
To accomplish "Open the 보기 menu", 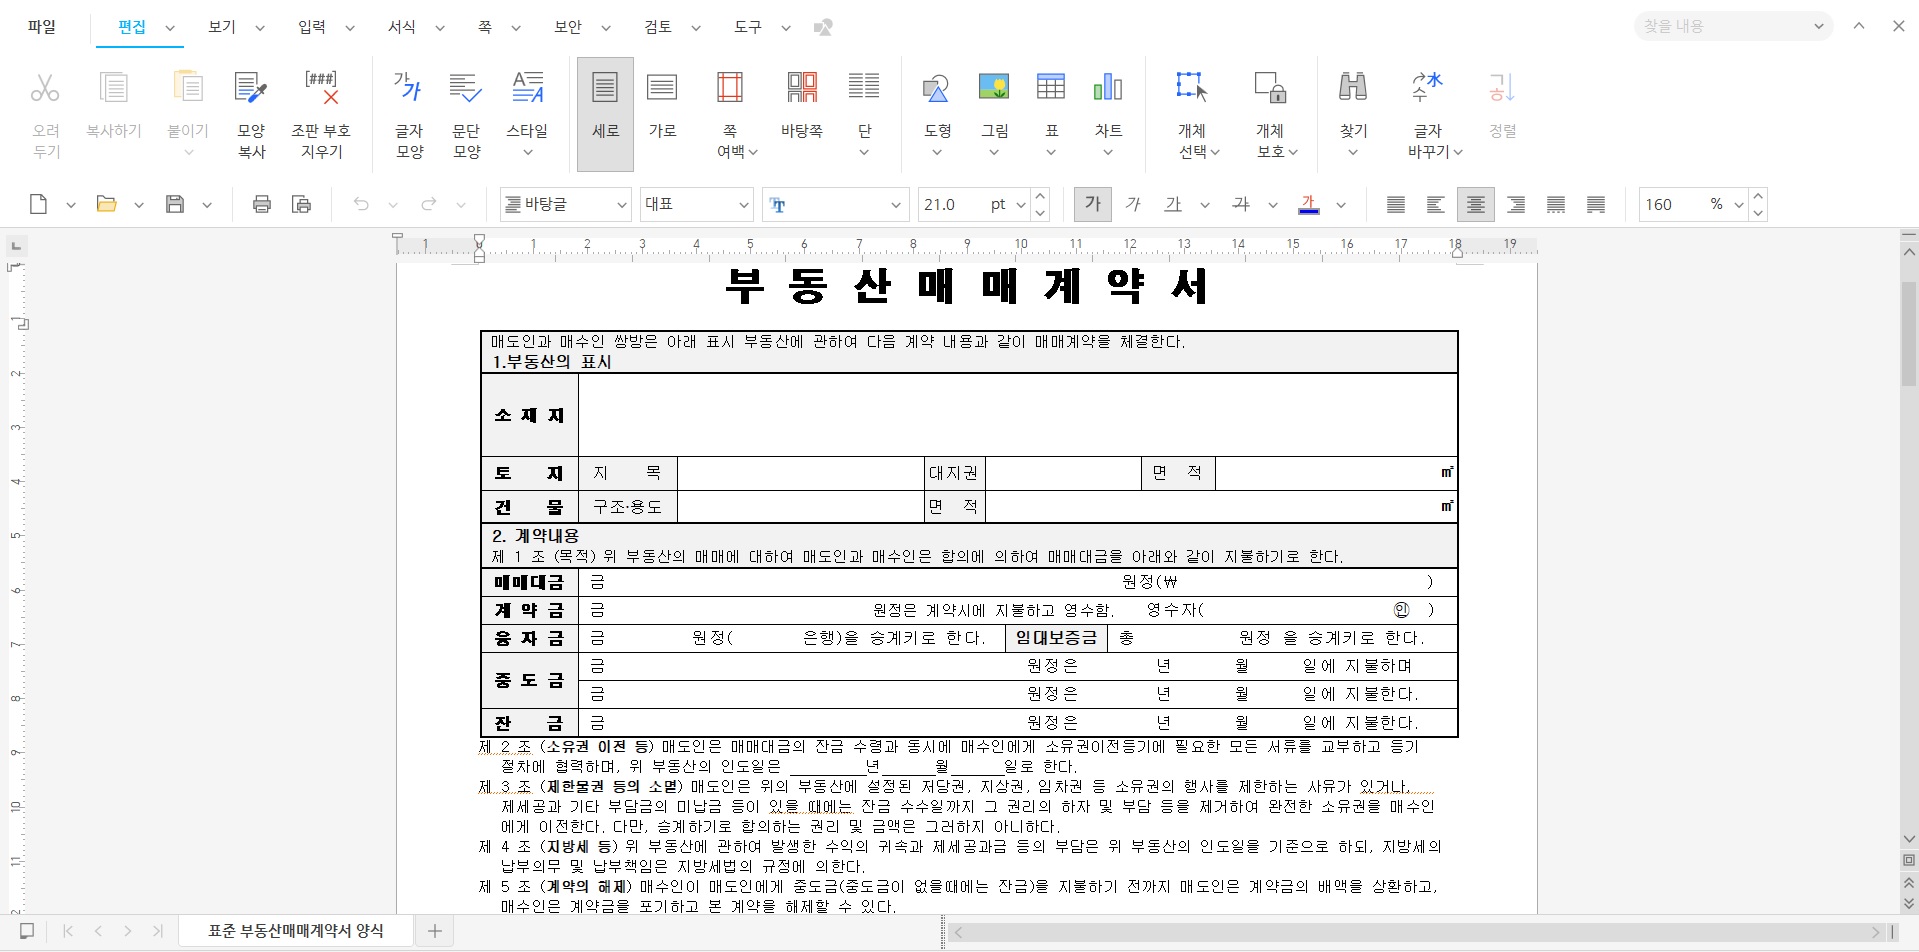I will pyautogui.click(x=222, y=27).
